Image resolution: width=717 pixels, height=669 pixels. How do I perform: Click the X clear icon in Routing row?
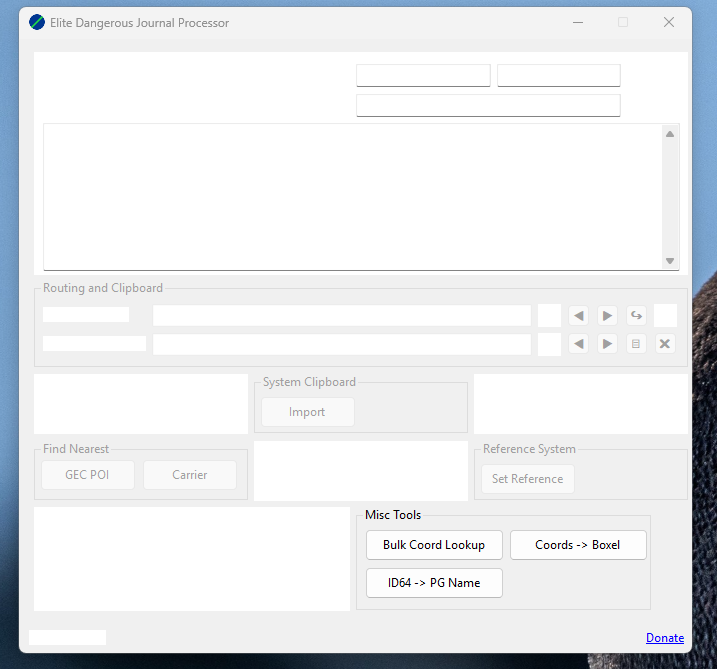665,344
